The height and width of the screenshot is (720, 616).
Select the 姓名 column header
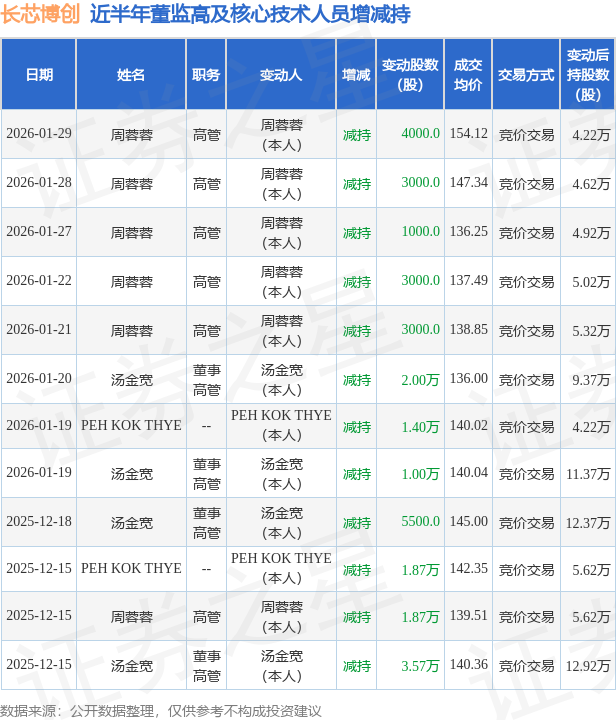click(131, 74)
